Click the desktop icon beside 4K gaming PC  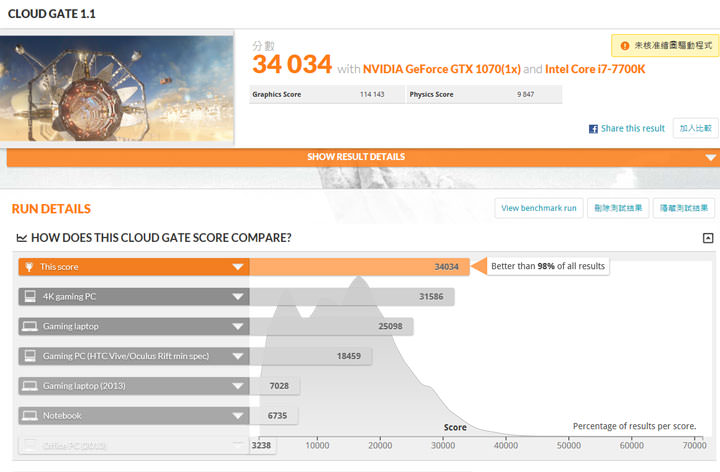coord(29,296)
